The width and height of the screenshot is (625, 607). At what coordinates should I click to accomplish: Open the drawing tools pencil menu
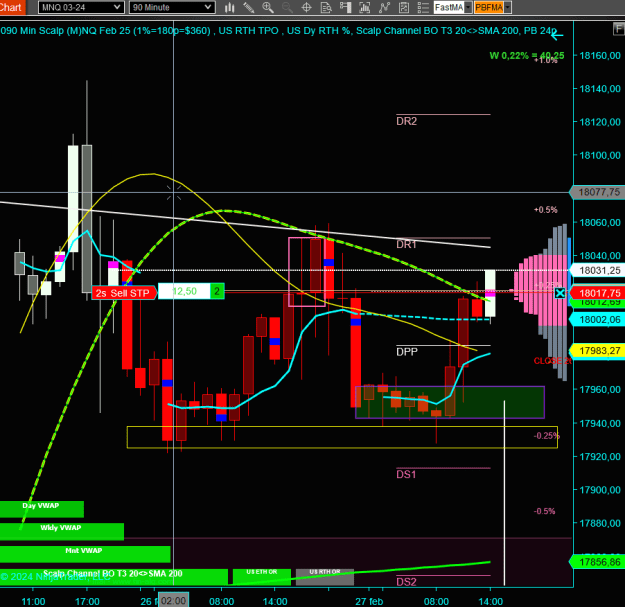(249, 7)
